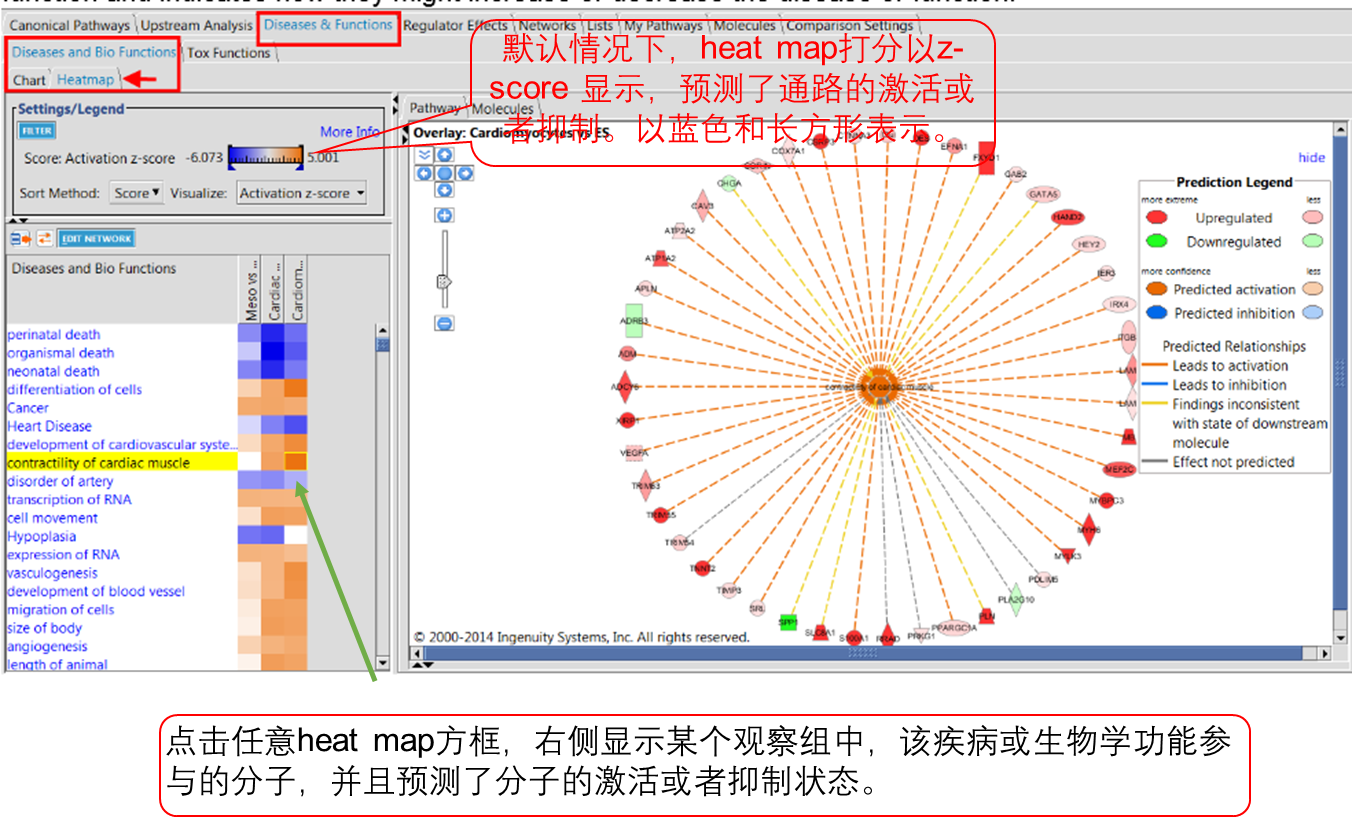Click the EDIT NETWORK button
The image size is (1352, 820).
(96, 239)
